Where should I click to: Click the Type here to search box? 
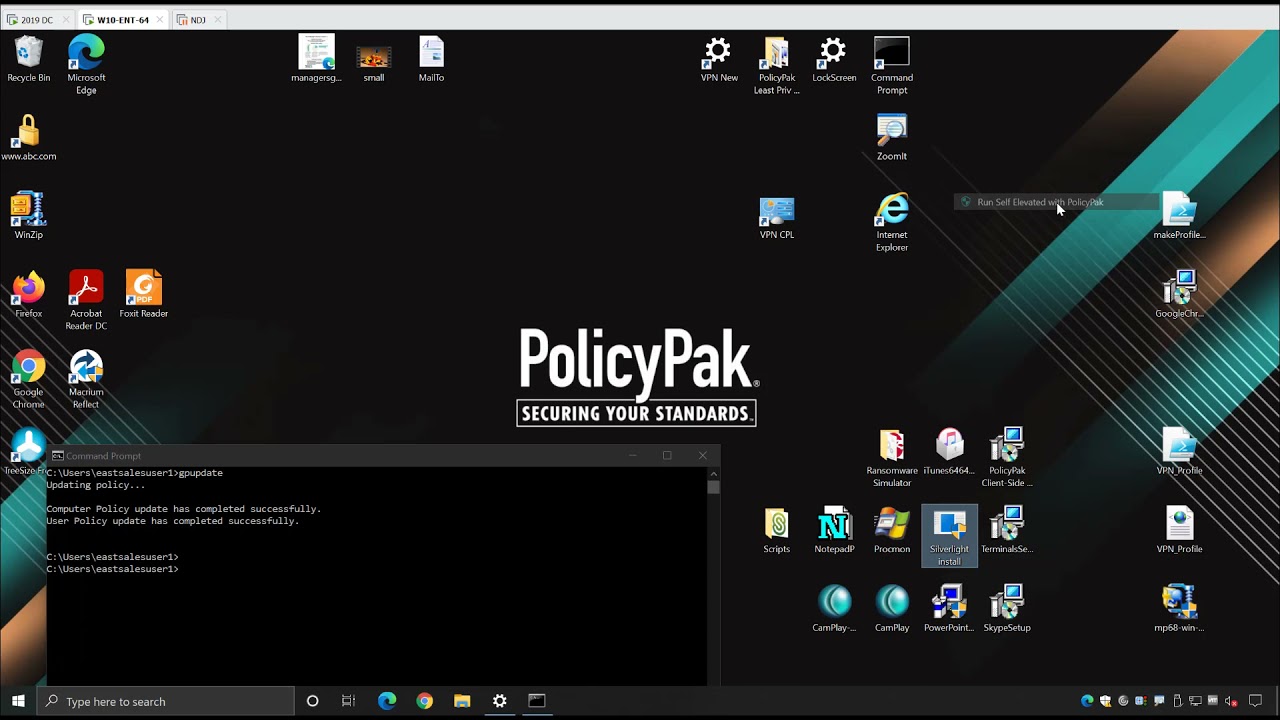[165, 701]
